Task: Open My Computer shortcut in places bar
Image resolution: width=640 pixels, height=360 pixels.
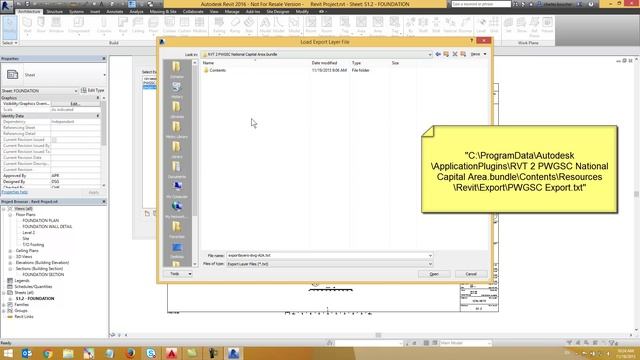Action: click(x=177, y=189)
